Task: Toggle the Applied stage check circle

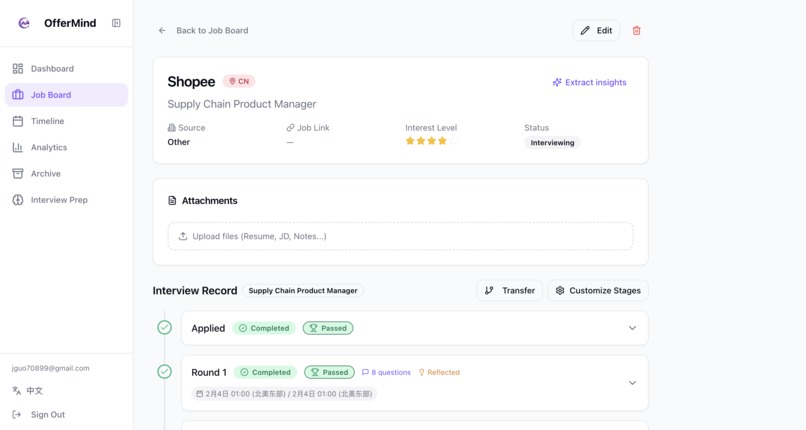Action: coord(164,328)
